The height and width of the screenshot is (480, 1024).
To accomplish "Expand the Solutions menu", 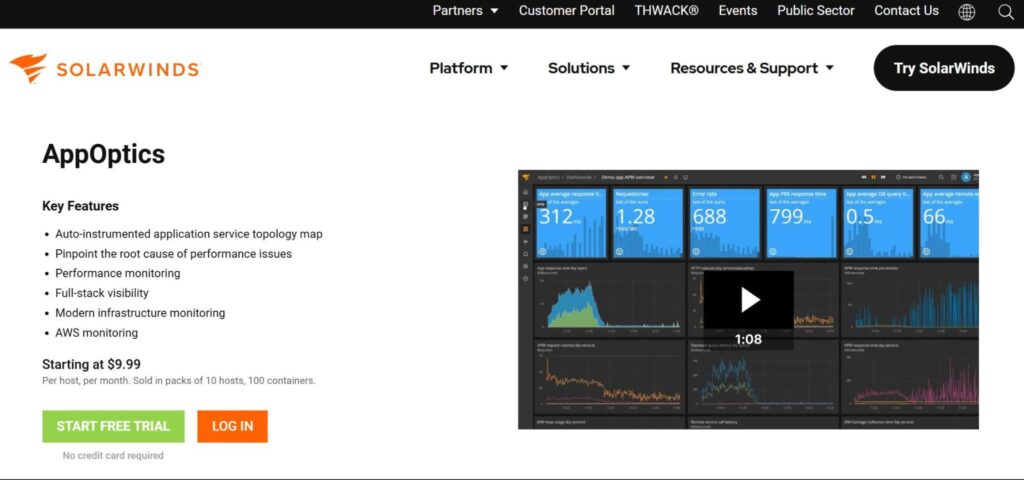I will click(x=589, y=68).
